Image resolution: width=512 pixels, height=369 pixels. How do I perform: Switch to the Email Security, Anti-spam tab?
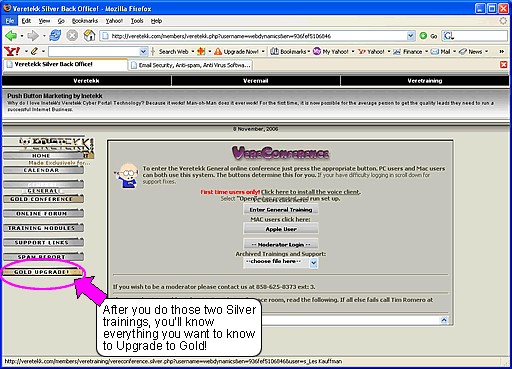[190, 65]
